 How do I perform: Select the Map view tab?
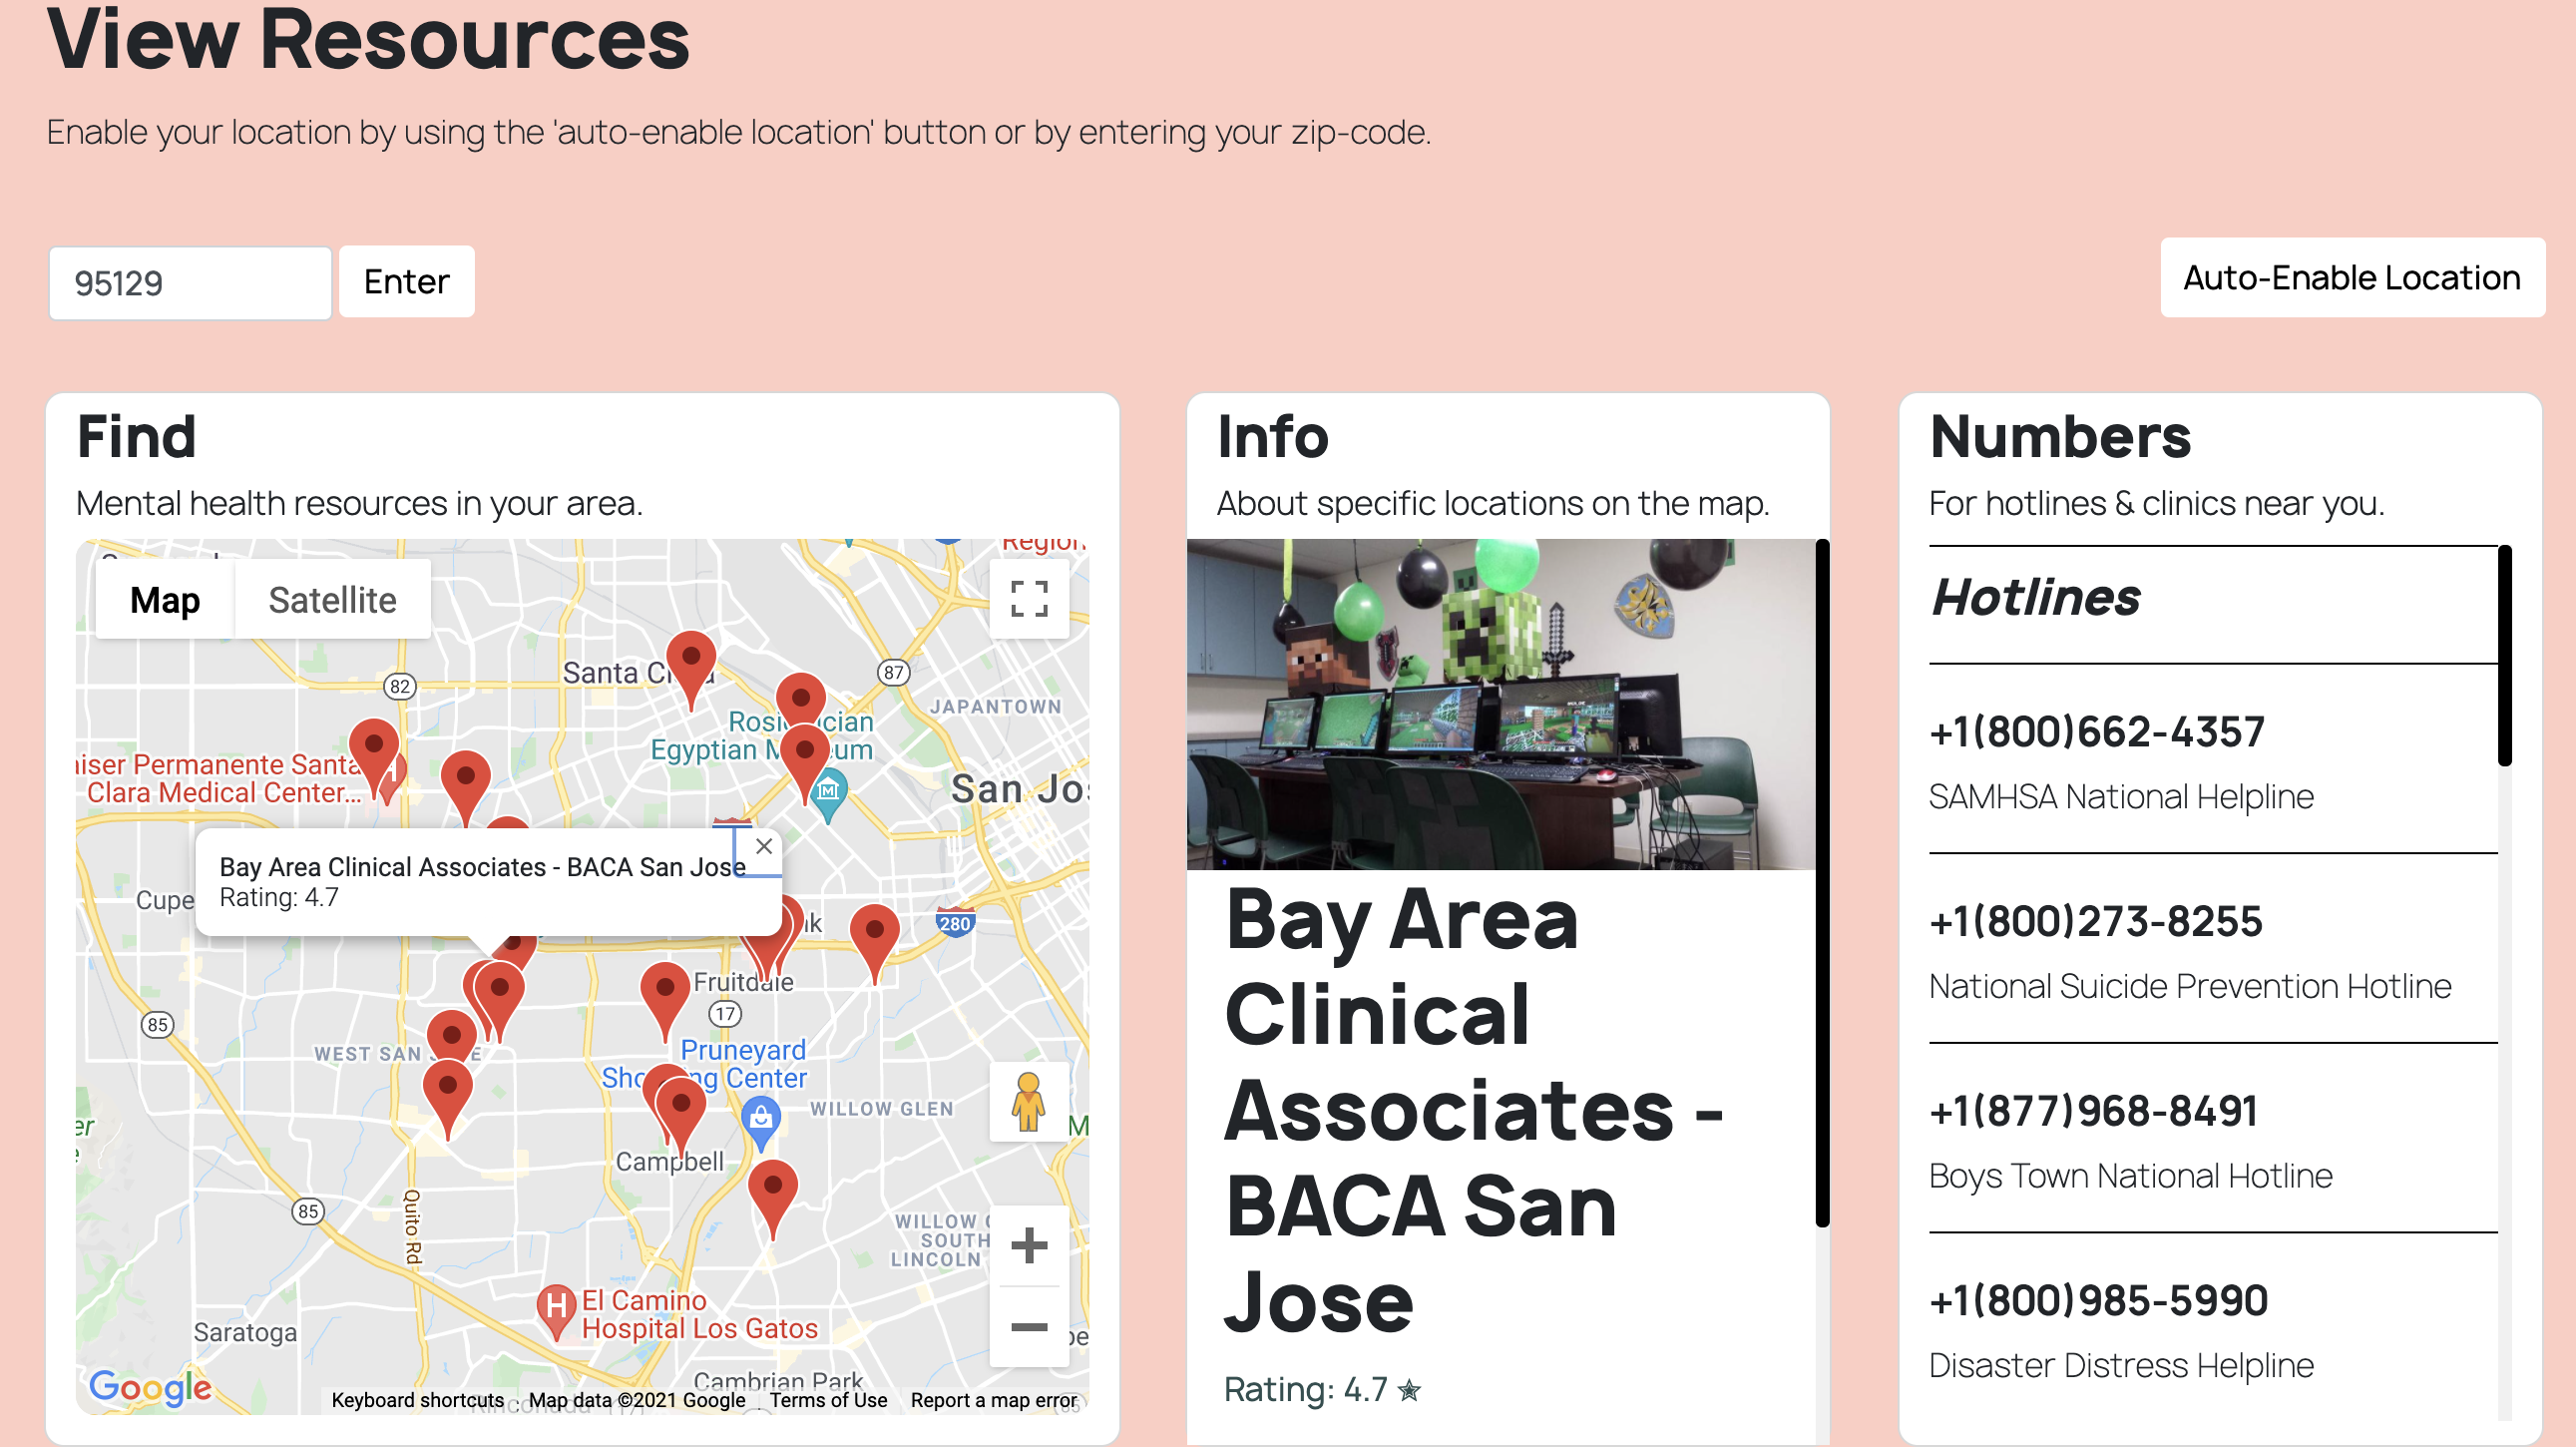[165, 600]
